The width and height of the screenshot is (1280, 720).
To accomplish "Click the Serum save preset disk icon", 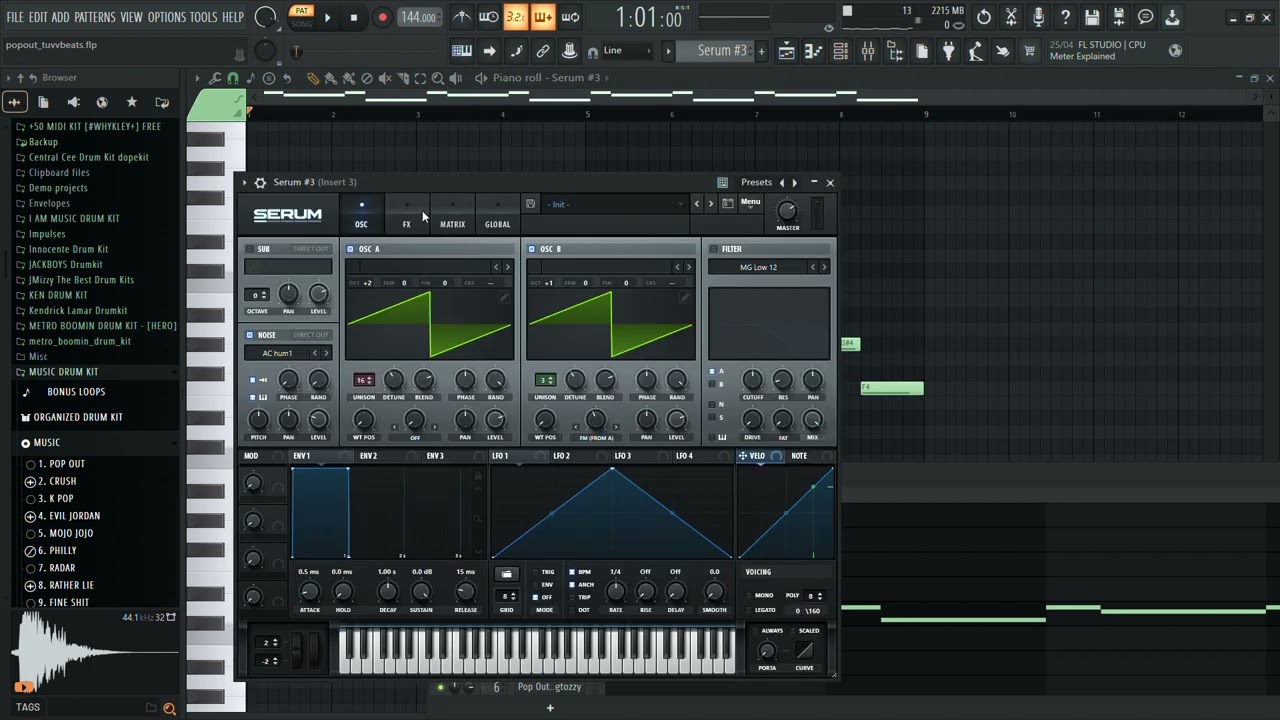I will [530, 204].
